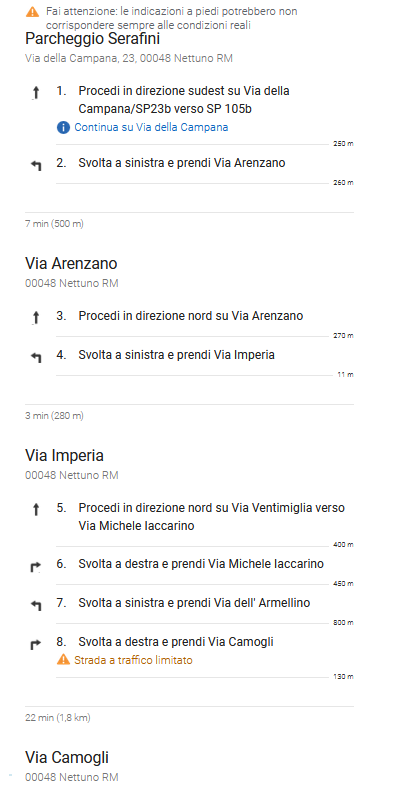414x802 pixels.
Task: Click the 7 min (500 m) summary
Action: [x=54, y=224]
